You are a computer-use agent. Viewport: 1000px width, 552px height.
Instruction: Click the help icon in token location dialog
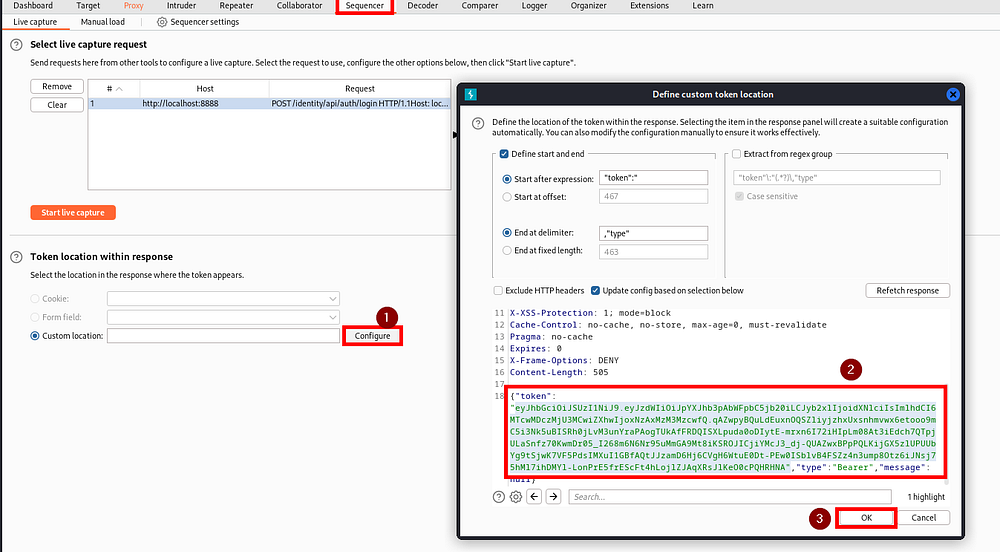[478, 123]
